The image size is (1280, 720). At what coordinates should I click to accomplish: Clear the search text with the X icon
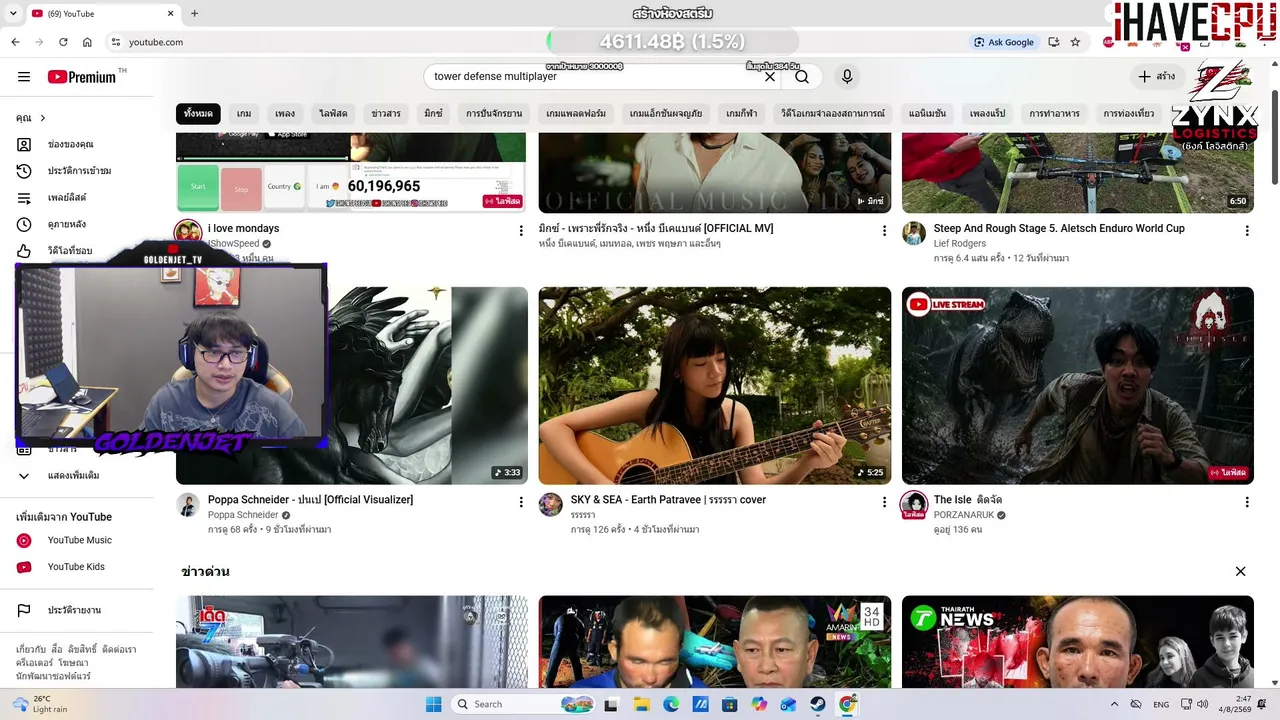tap(770, 77)
